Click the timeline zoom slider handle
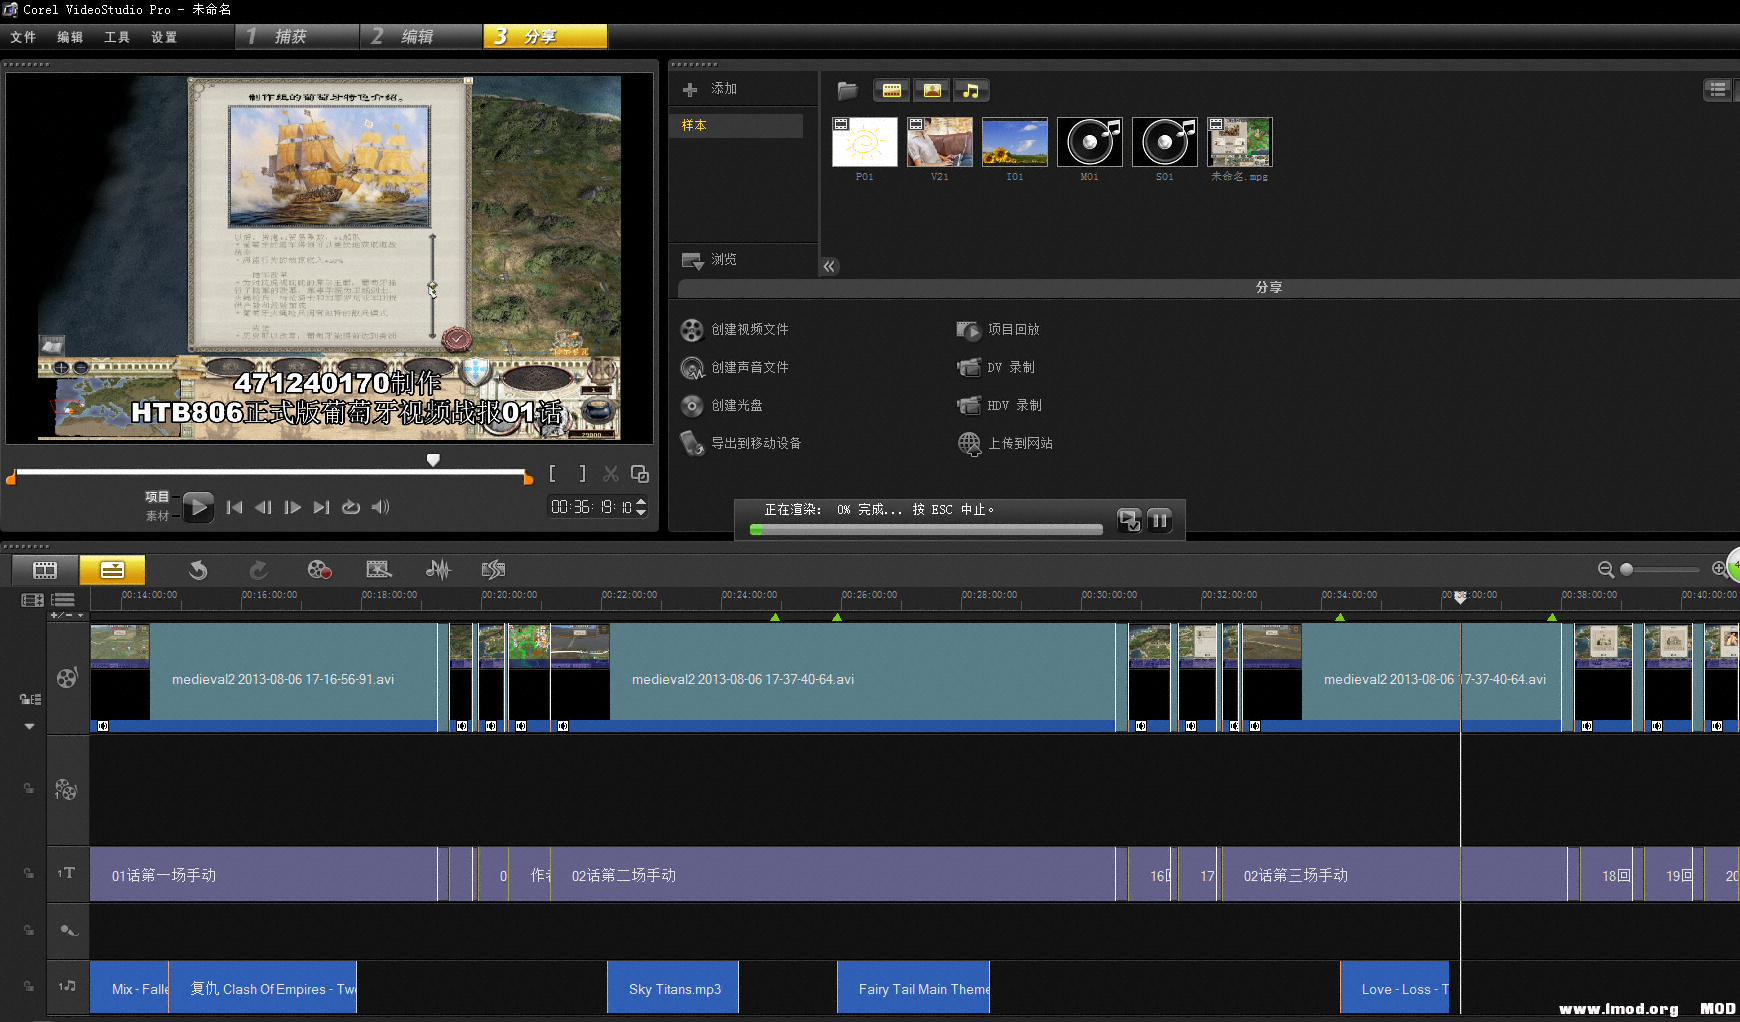Image resolution: width=1740 pixels, height=1022 pixels. point(1627,569)
